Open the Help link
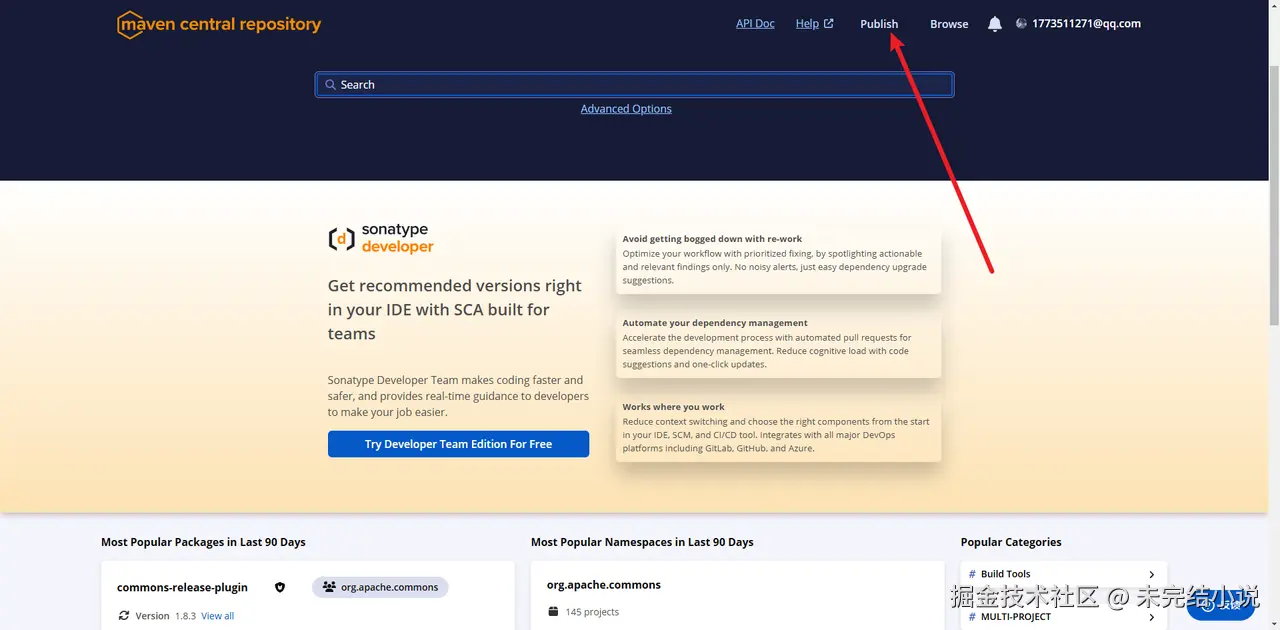This screenshot has width=1280, height=630. [807, 23]
